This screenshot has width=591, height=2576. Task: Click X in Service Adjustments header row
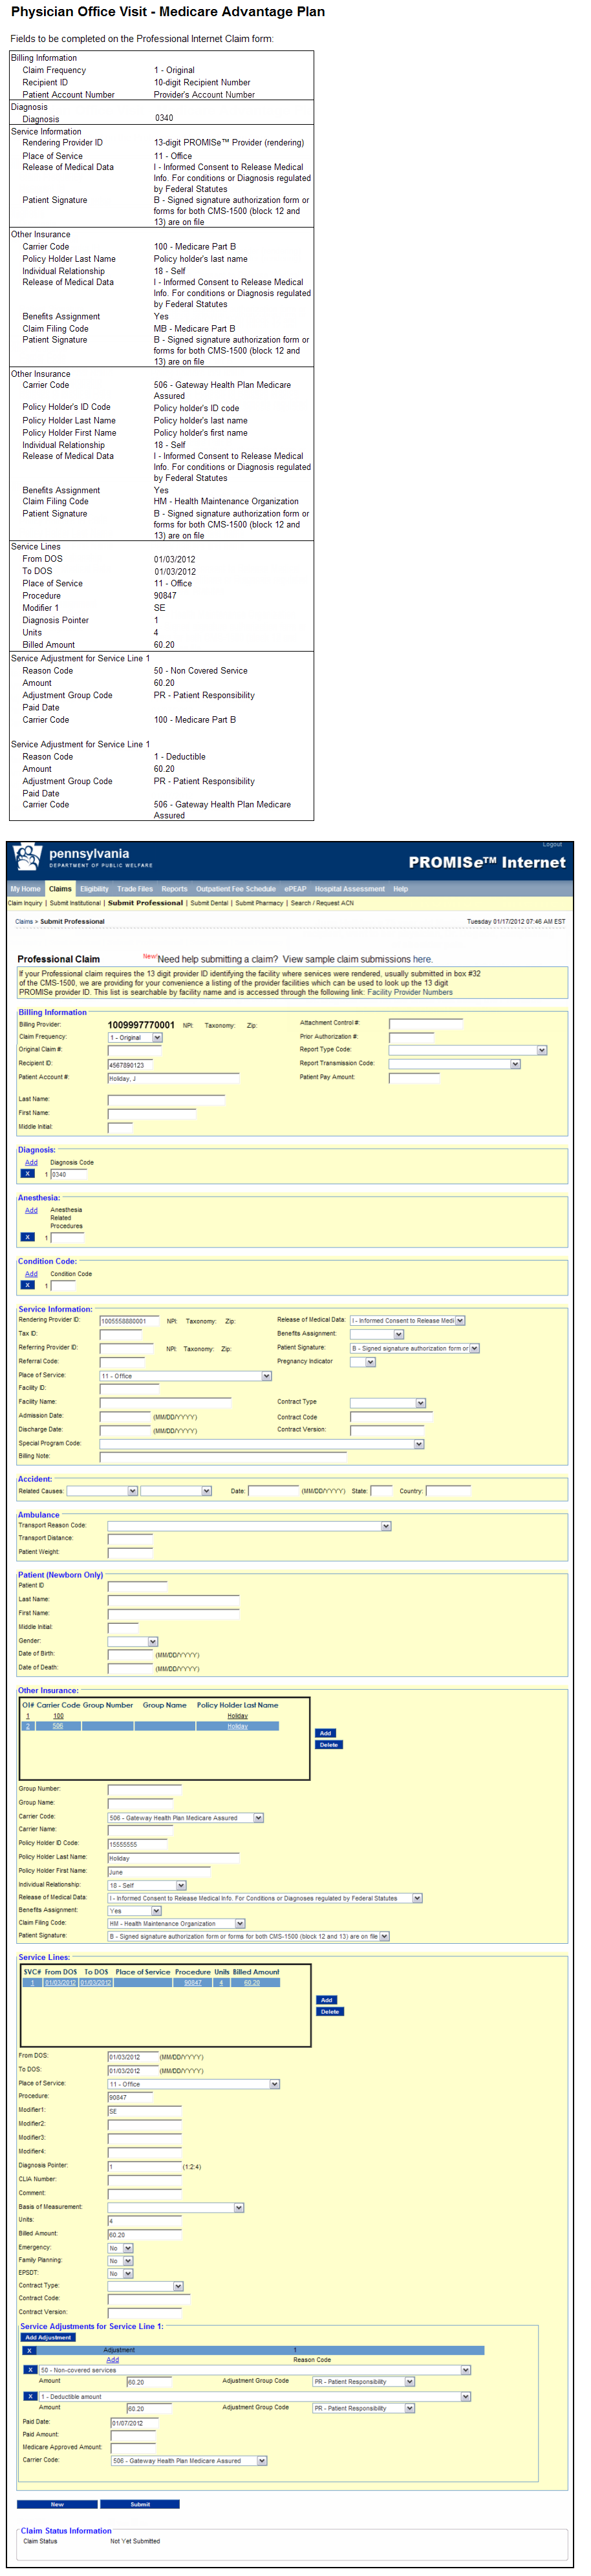pos(29,2350)
